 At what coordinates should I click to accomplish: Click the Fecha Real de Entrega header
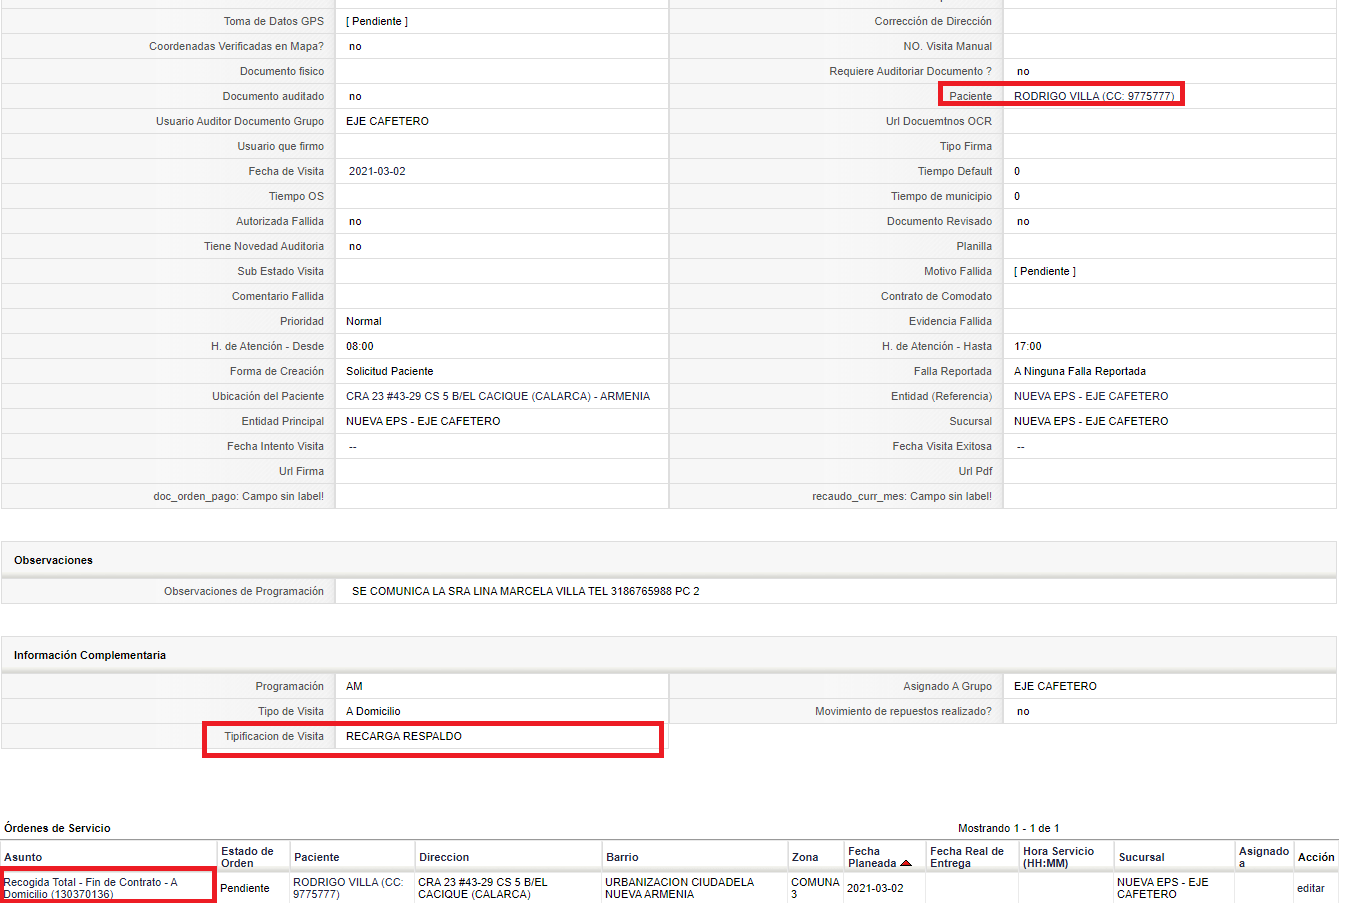pyautogui.click(x=967, y=857)
